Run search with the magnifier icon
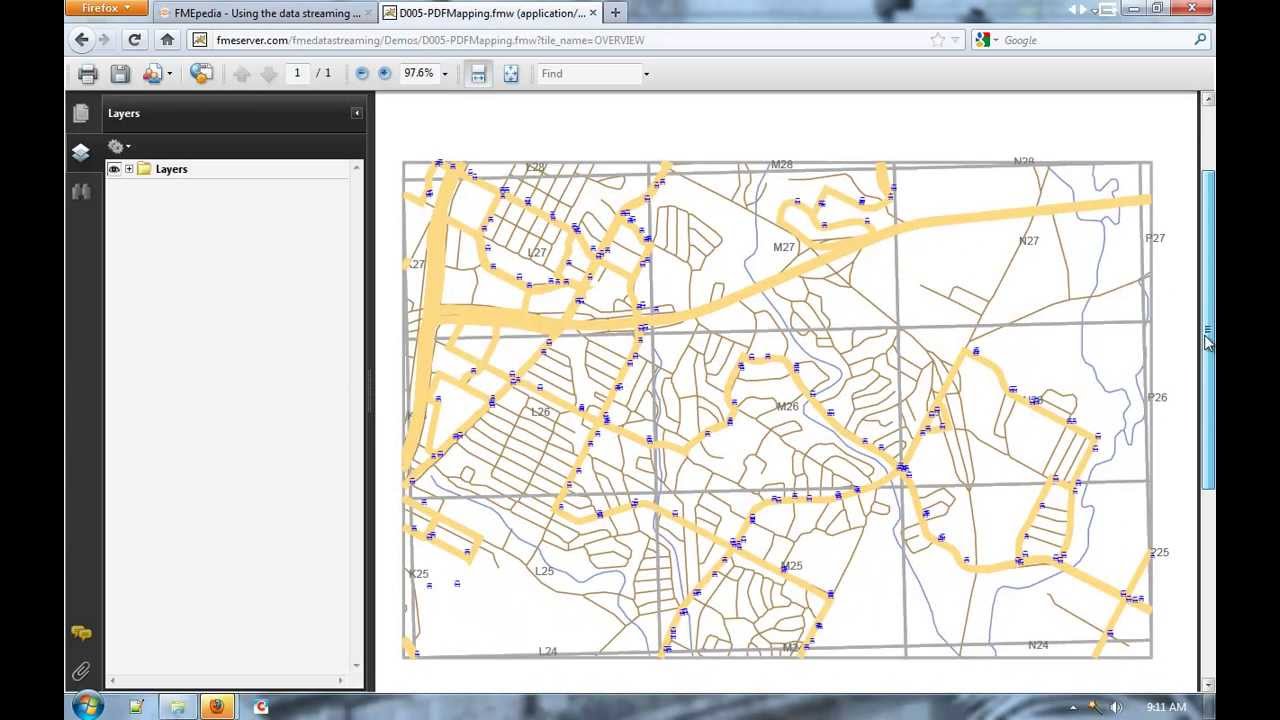The height and width of the screenshot is (720, 1280). [x=1200, y=40]
